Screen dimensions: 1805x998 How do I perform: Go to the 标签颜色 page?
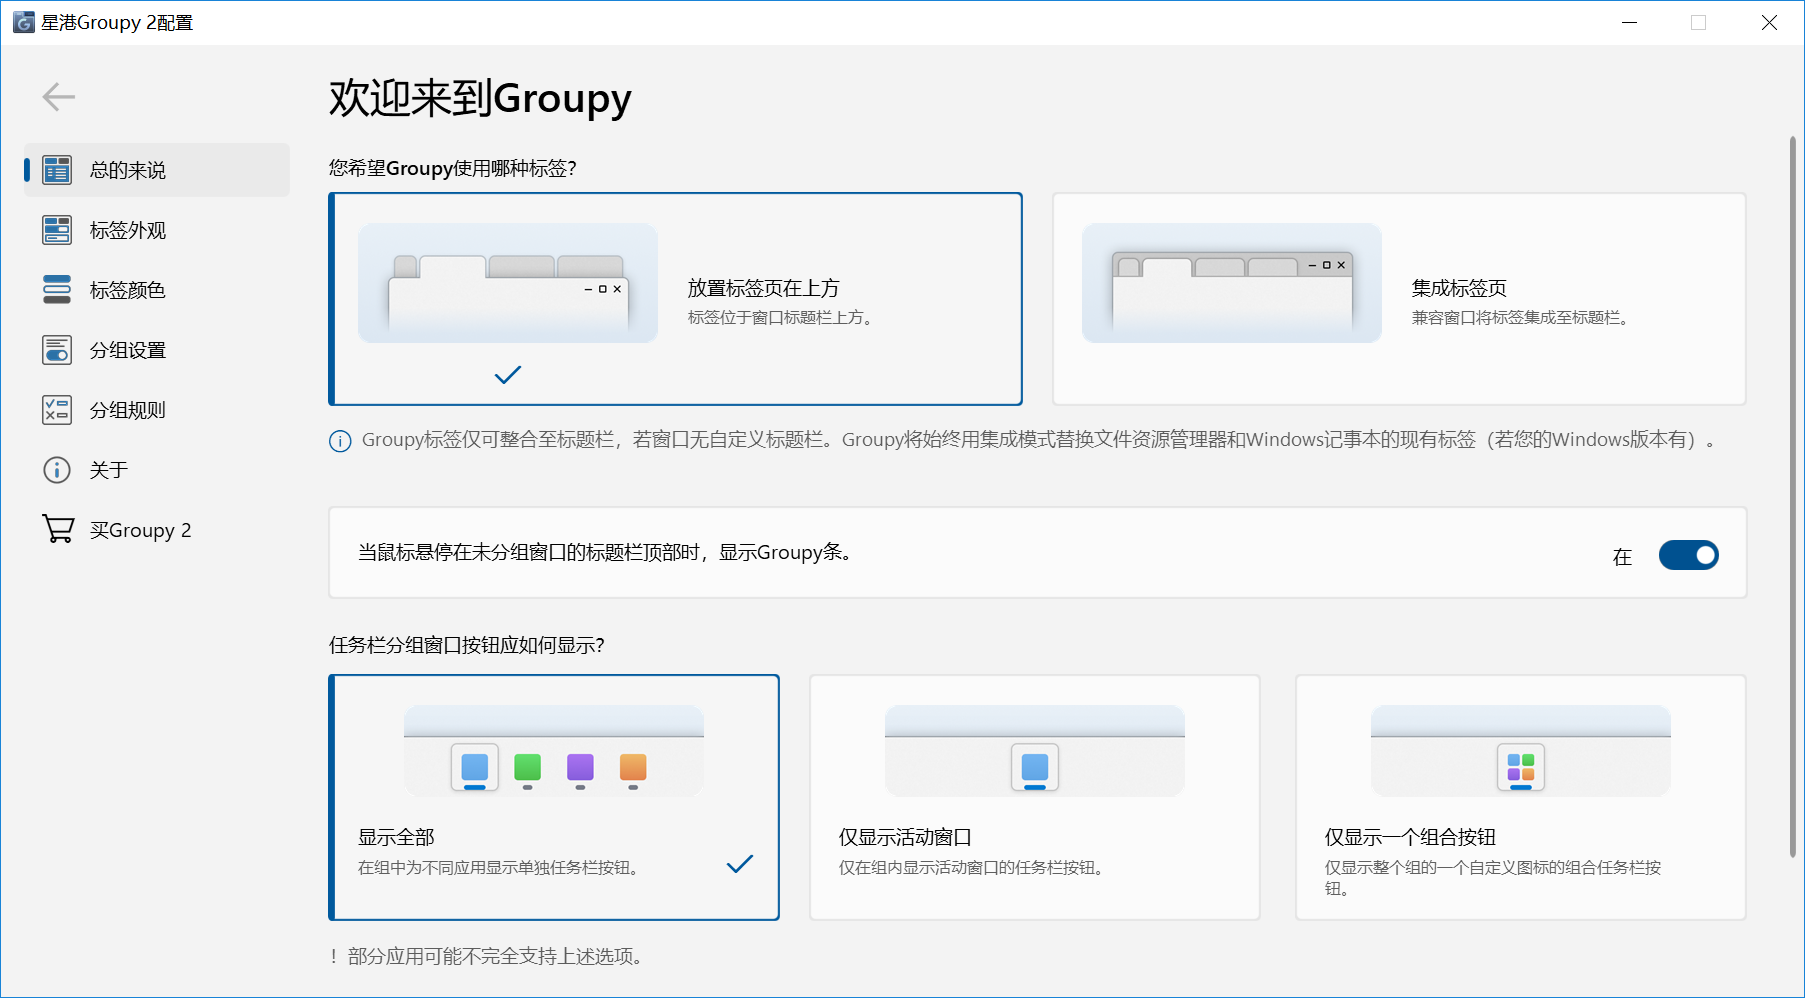pyautogui.click(x=157, y=290)
